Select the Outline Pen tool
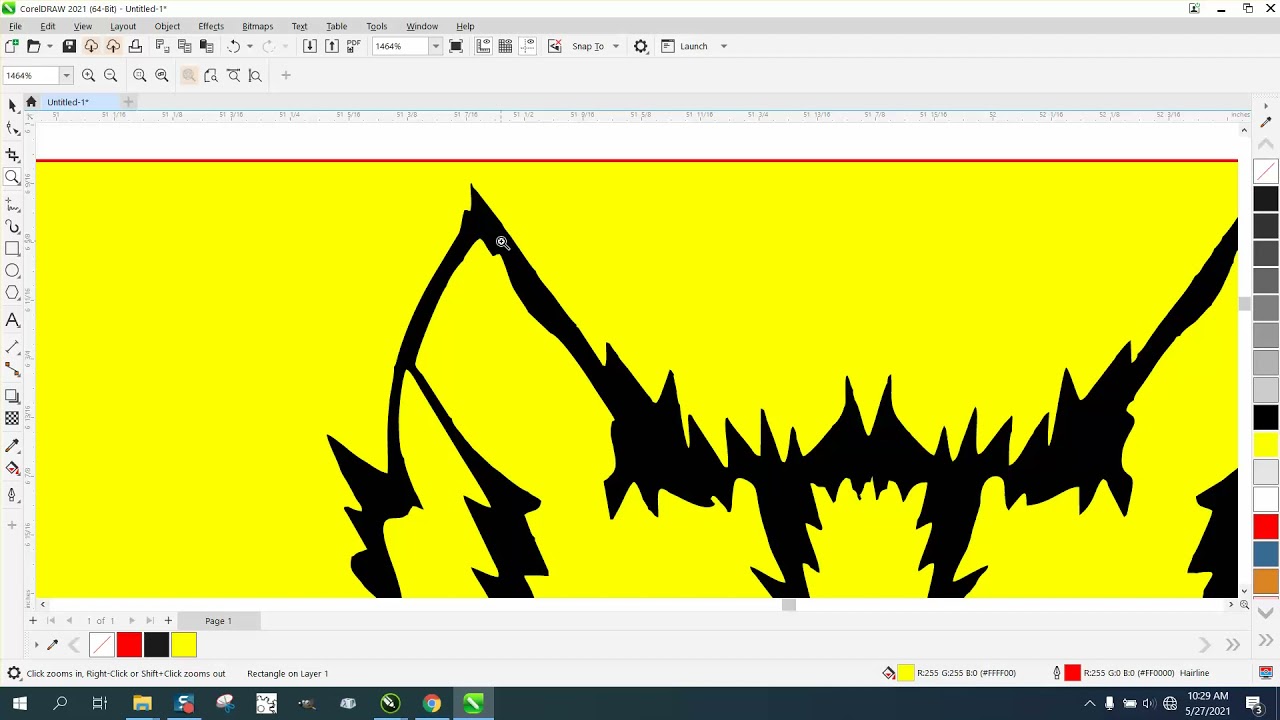 point(12,495)
